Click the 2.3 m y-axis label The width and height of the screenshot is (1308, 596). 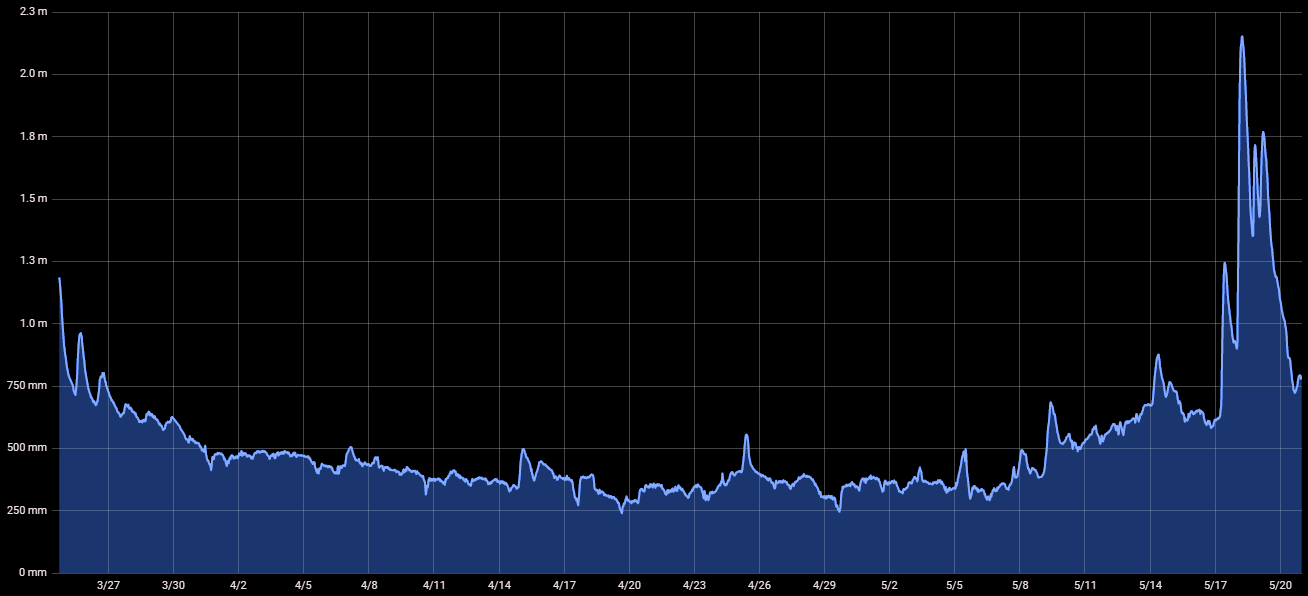click(34, 11)
